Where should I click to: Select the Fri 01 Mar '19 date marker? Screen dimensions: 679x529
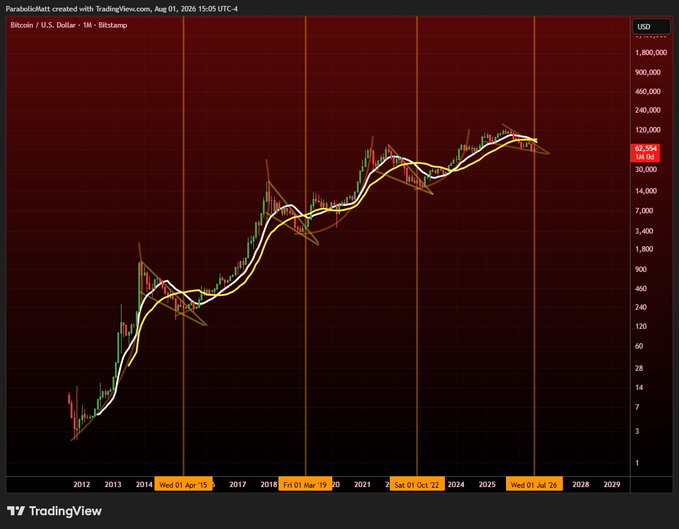click(305, 485)
